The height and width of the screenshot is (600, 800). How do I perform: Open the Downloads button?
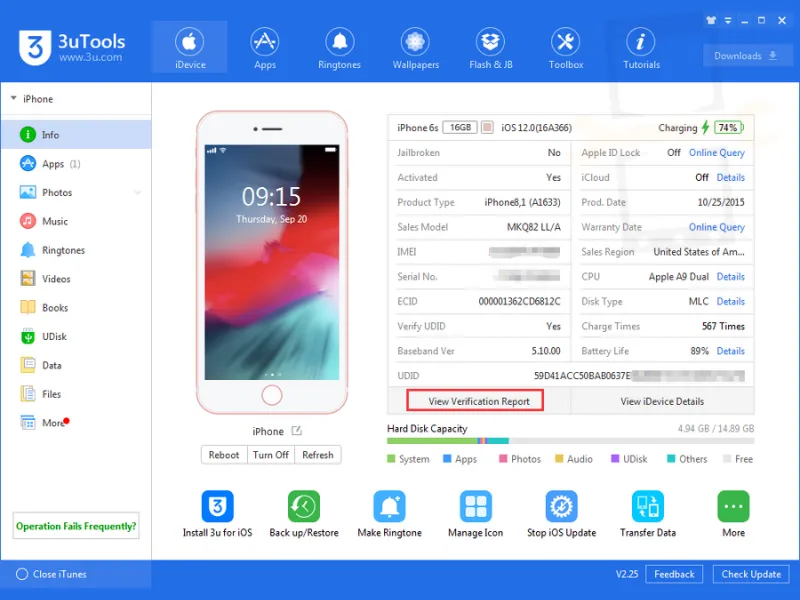tap(745, 56)
